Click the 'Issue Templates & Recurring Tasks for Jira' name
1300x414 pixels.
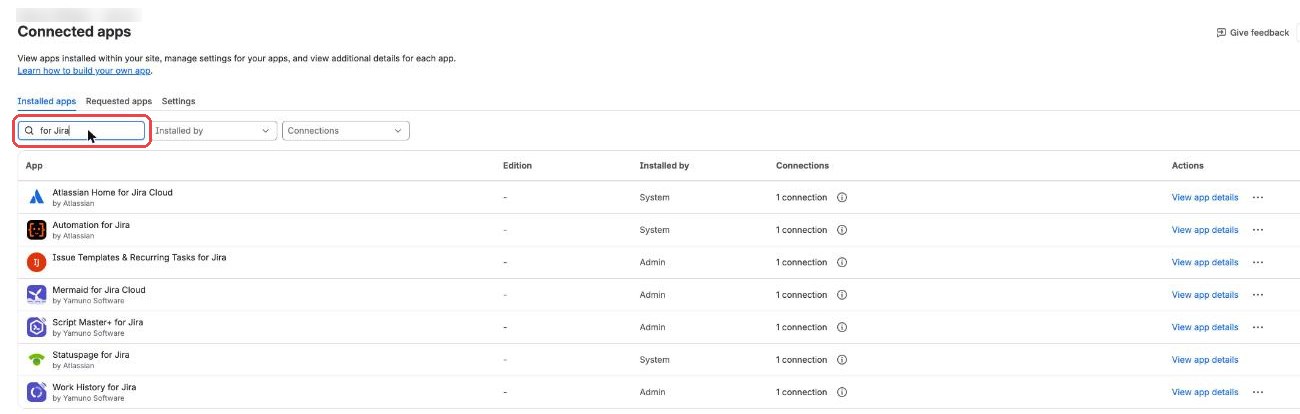pos(139,257)
